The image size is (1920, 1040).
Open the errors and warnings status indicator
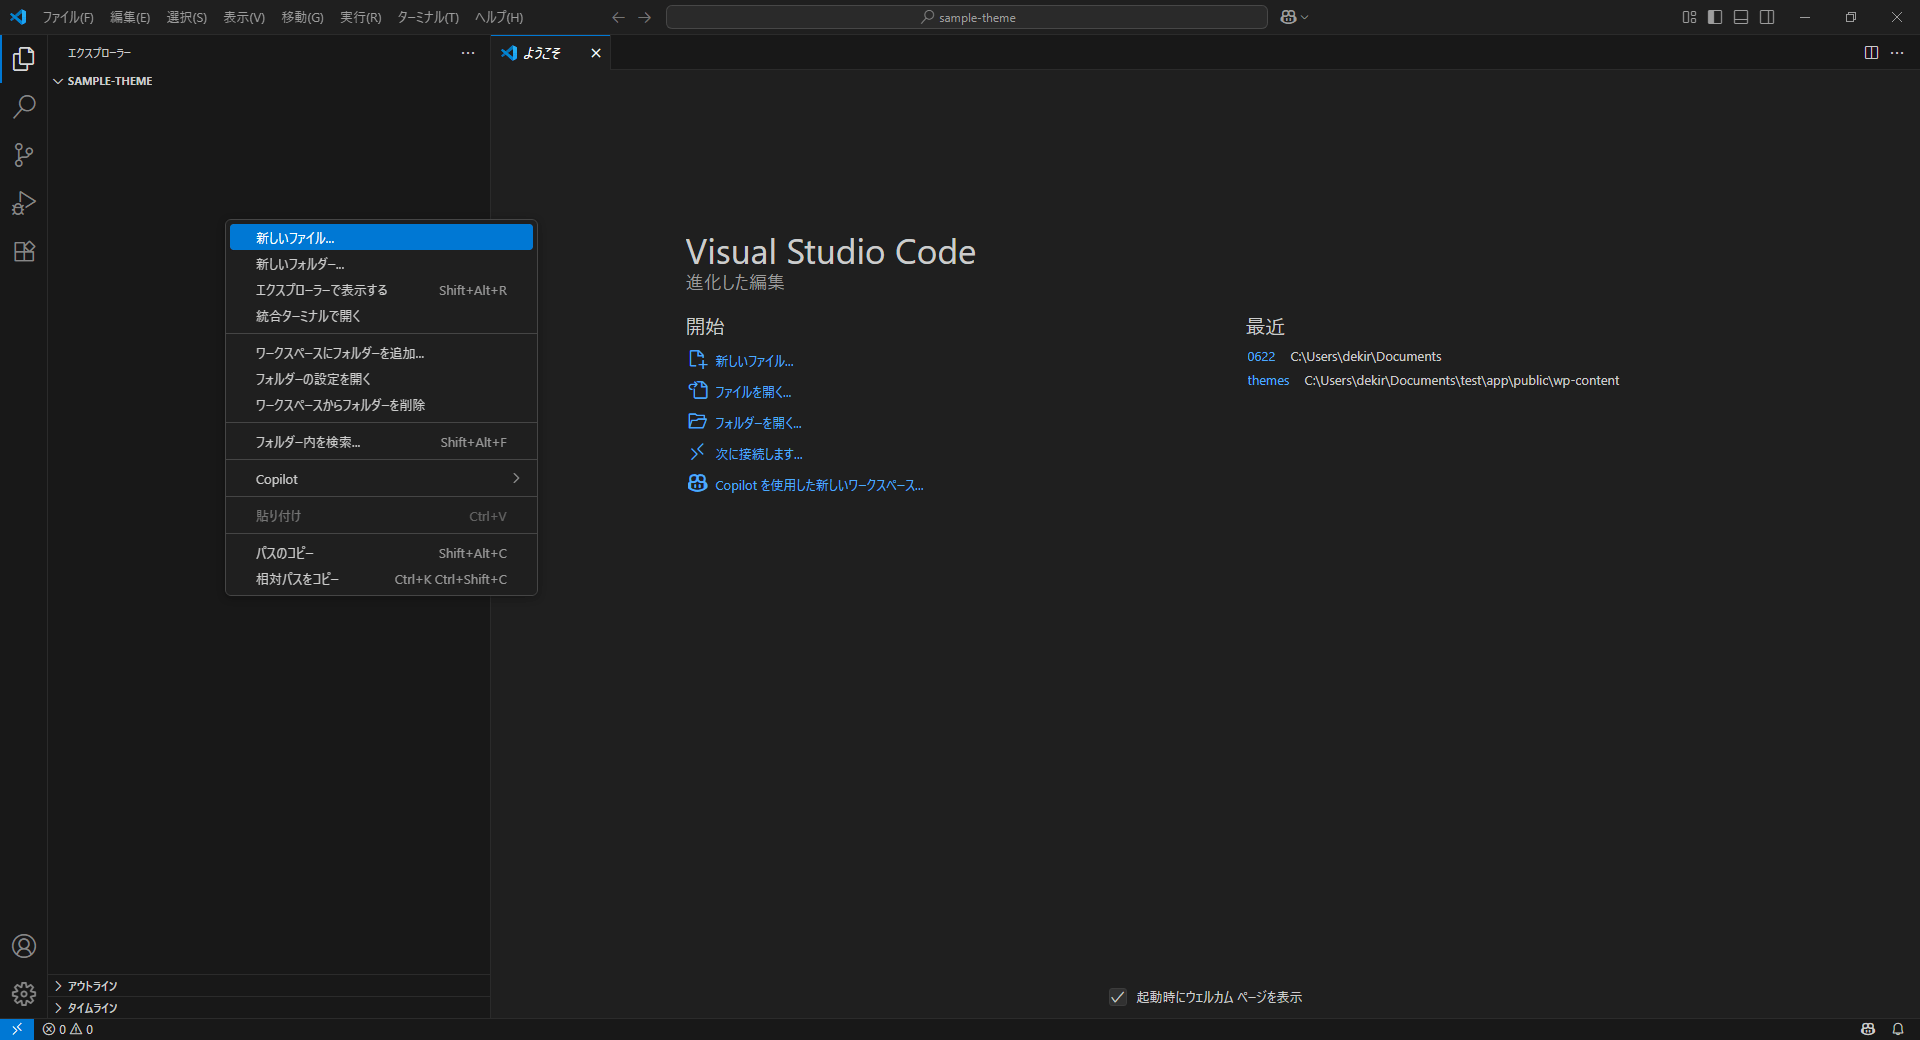pyautogui.click(x=68, y=1029)
